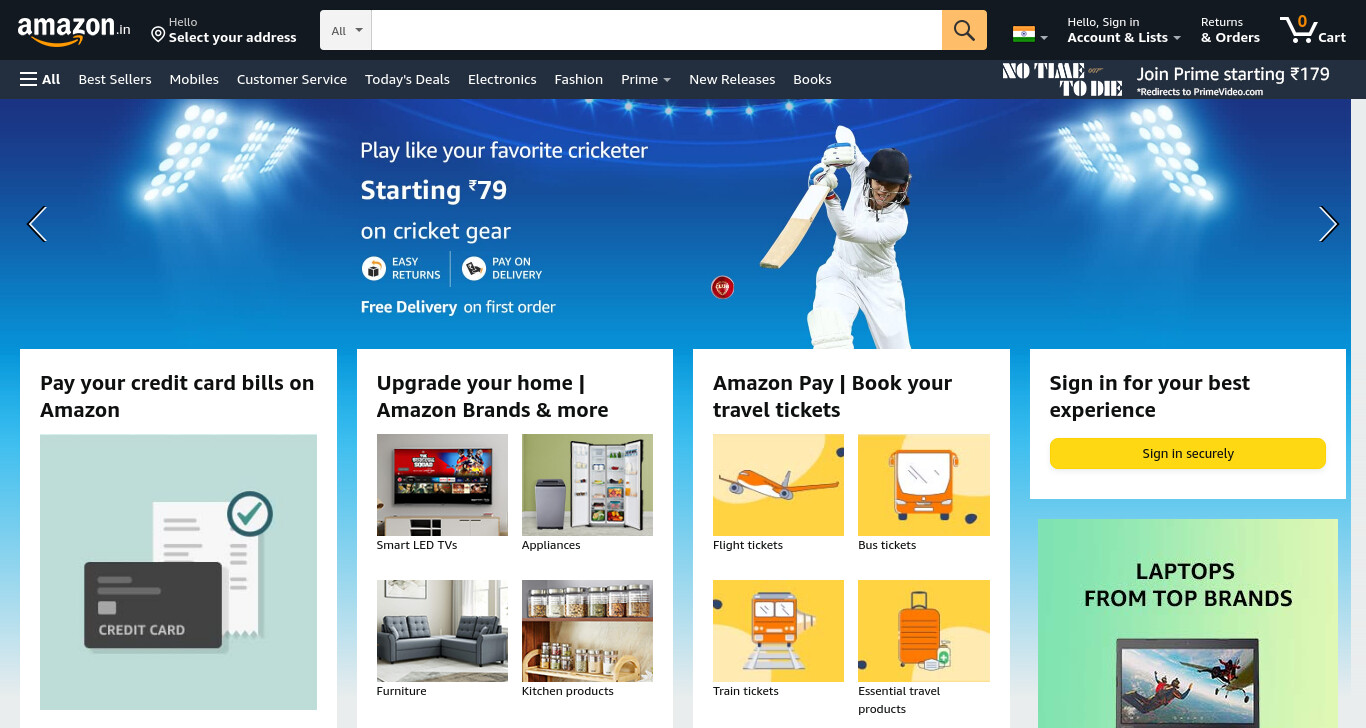Click the Amazon.in logo

74,30
